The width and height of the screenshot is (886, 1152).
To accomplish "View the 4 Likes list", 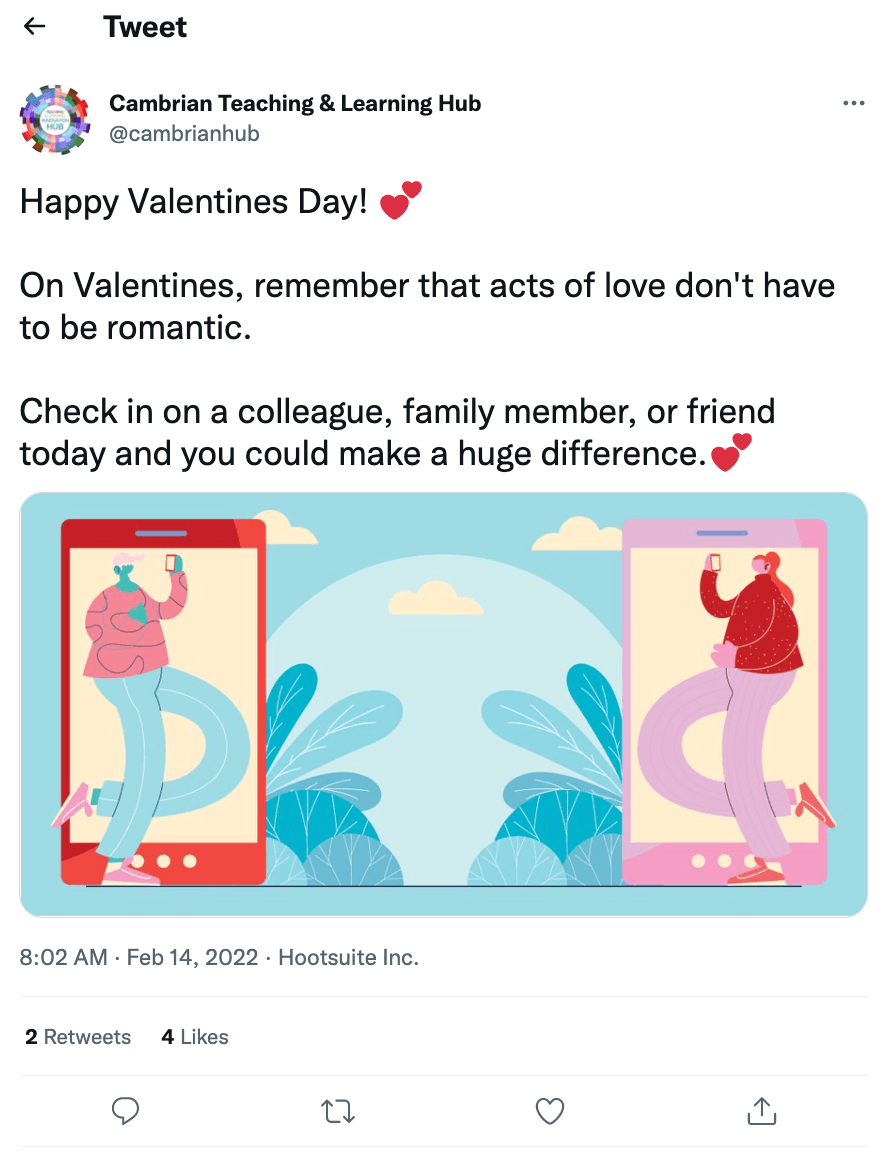I will (x=195, y=1037).
